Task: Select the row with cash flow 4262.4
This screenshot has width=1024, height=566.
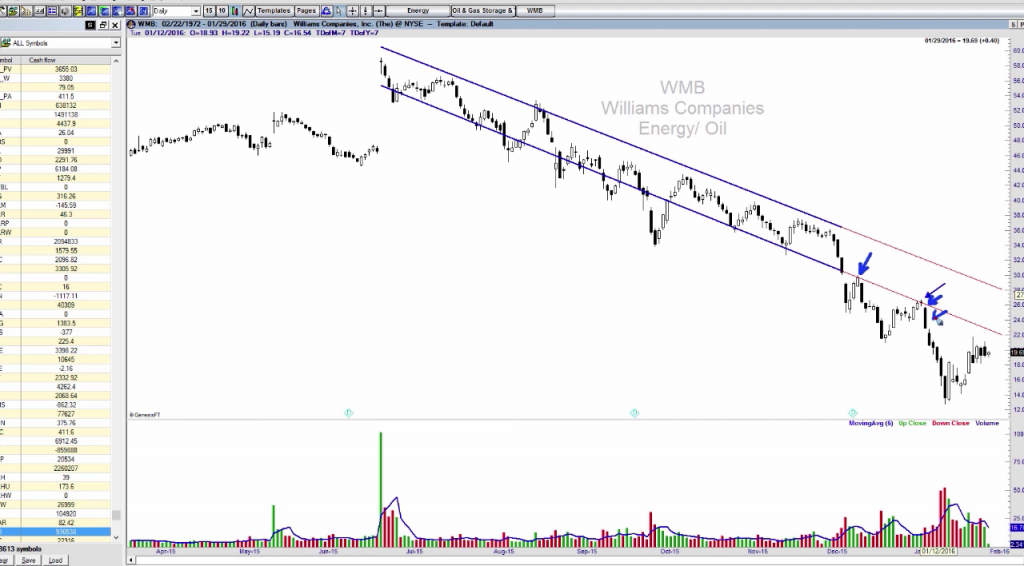Action: [x=56, y=386]
